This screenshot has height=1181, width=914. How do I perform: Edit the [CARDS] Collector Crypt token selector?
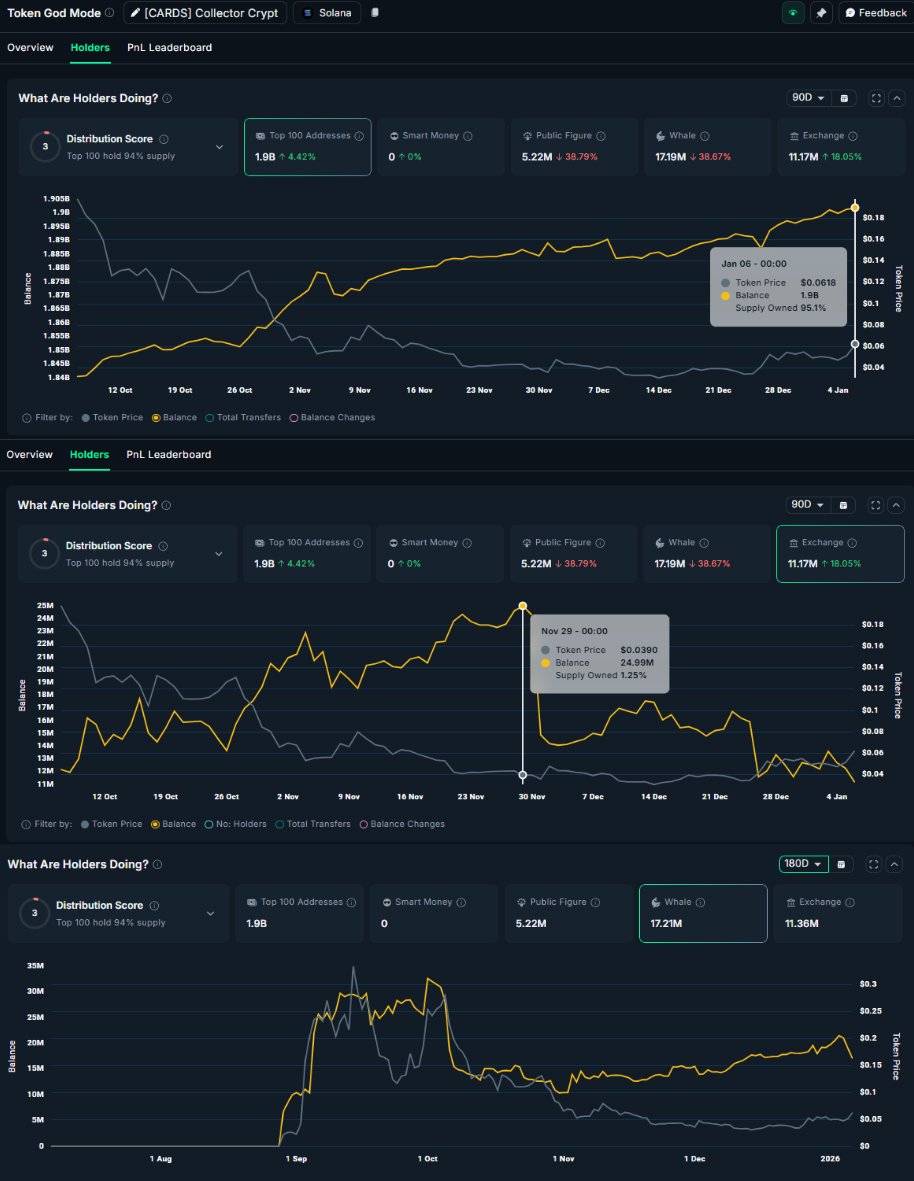point(205,13)
